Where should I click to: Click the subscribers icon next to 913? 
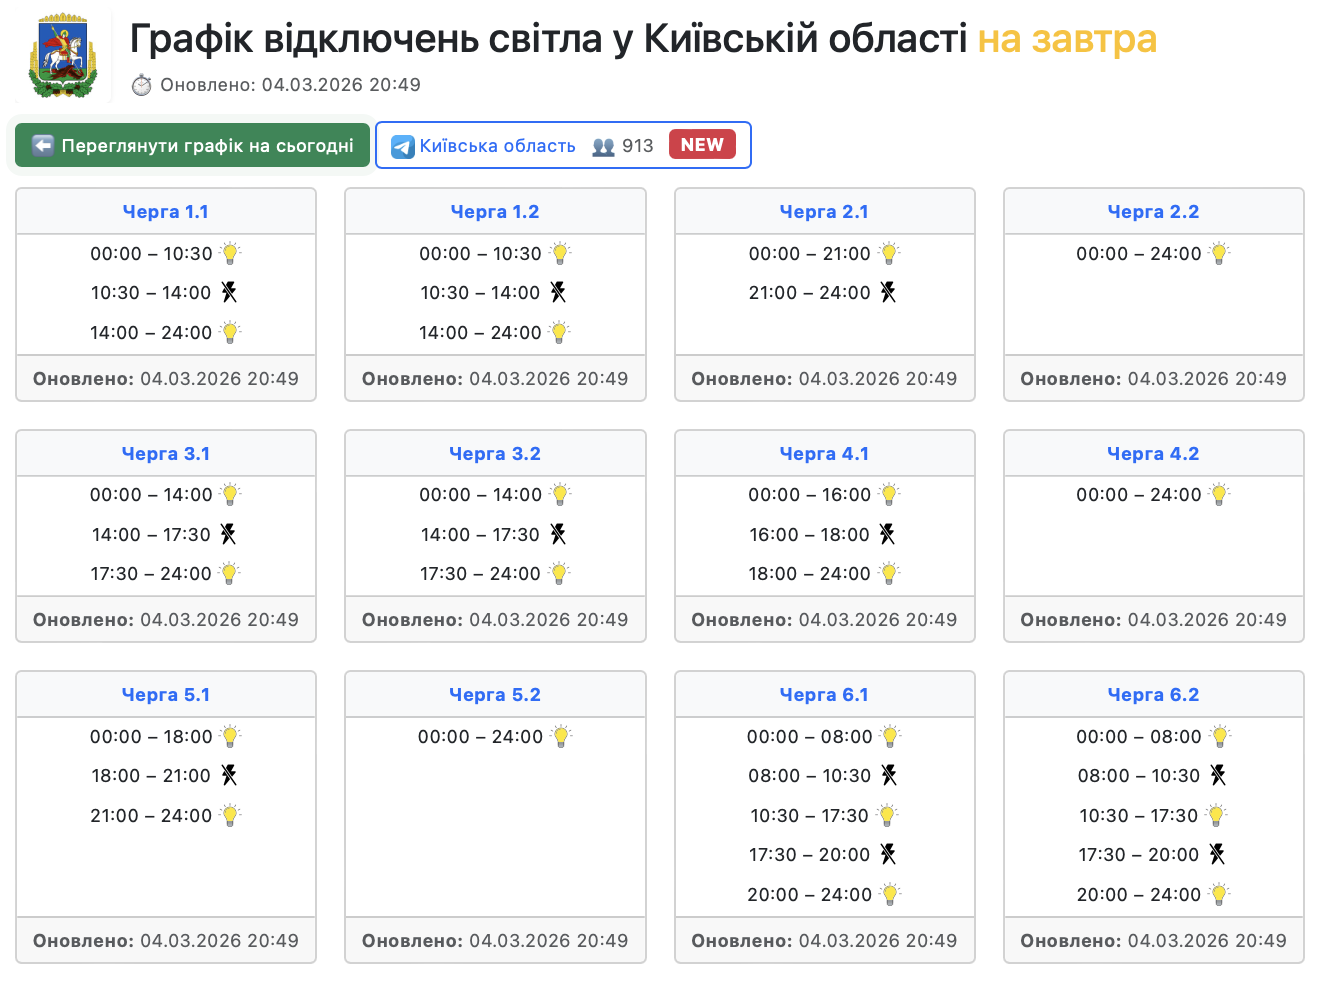tap(603, 146)
